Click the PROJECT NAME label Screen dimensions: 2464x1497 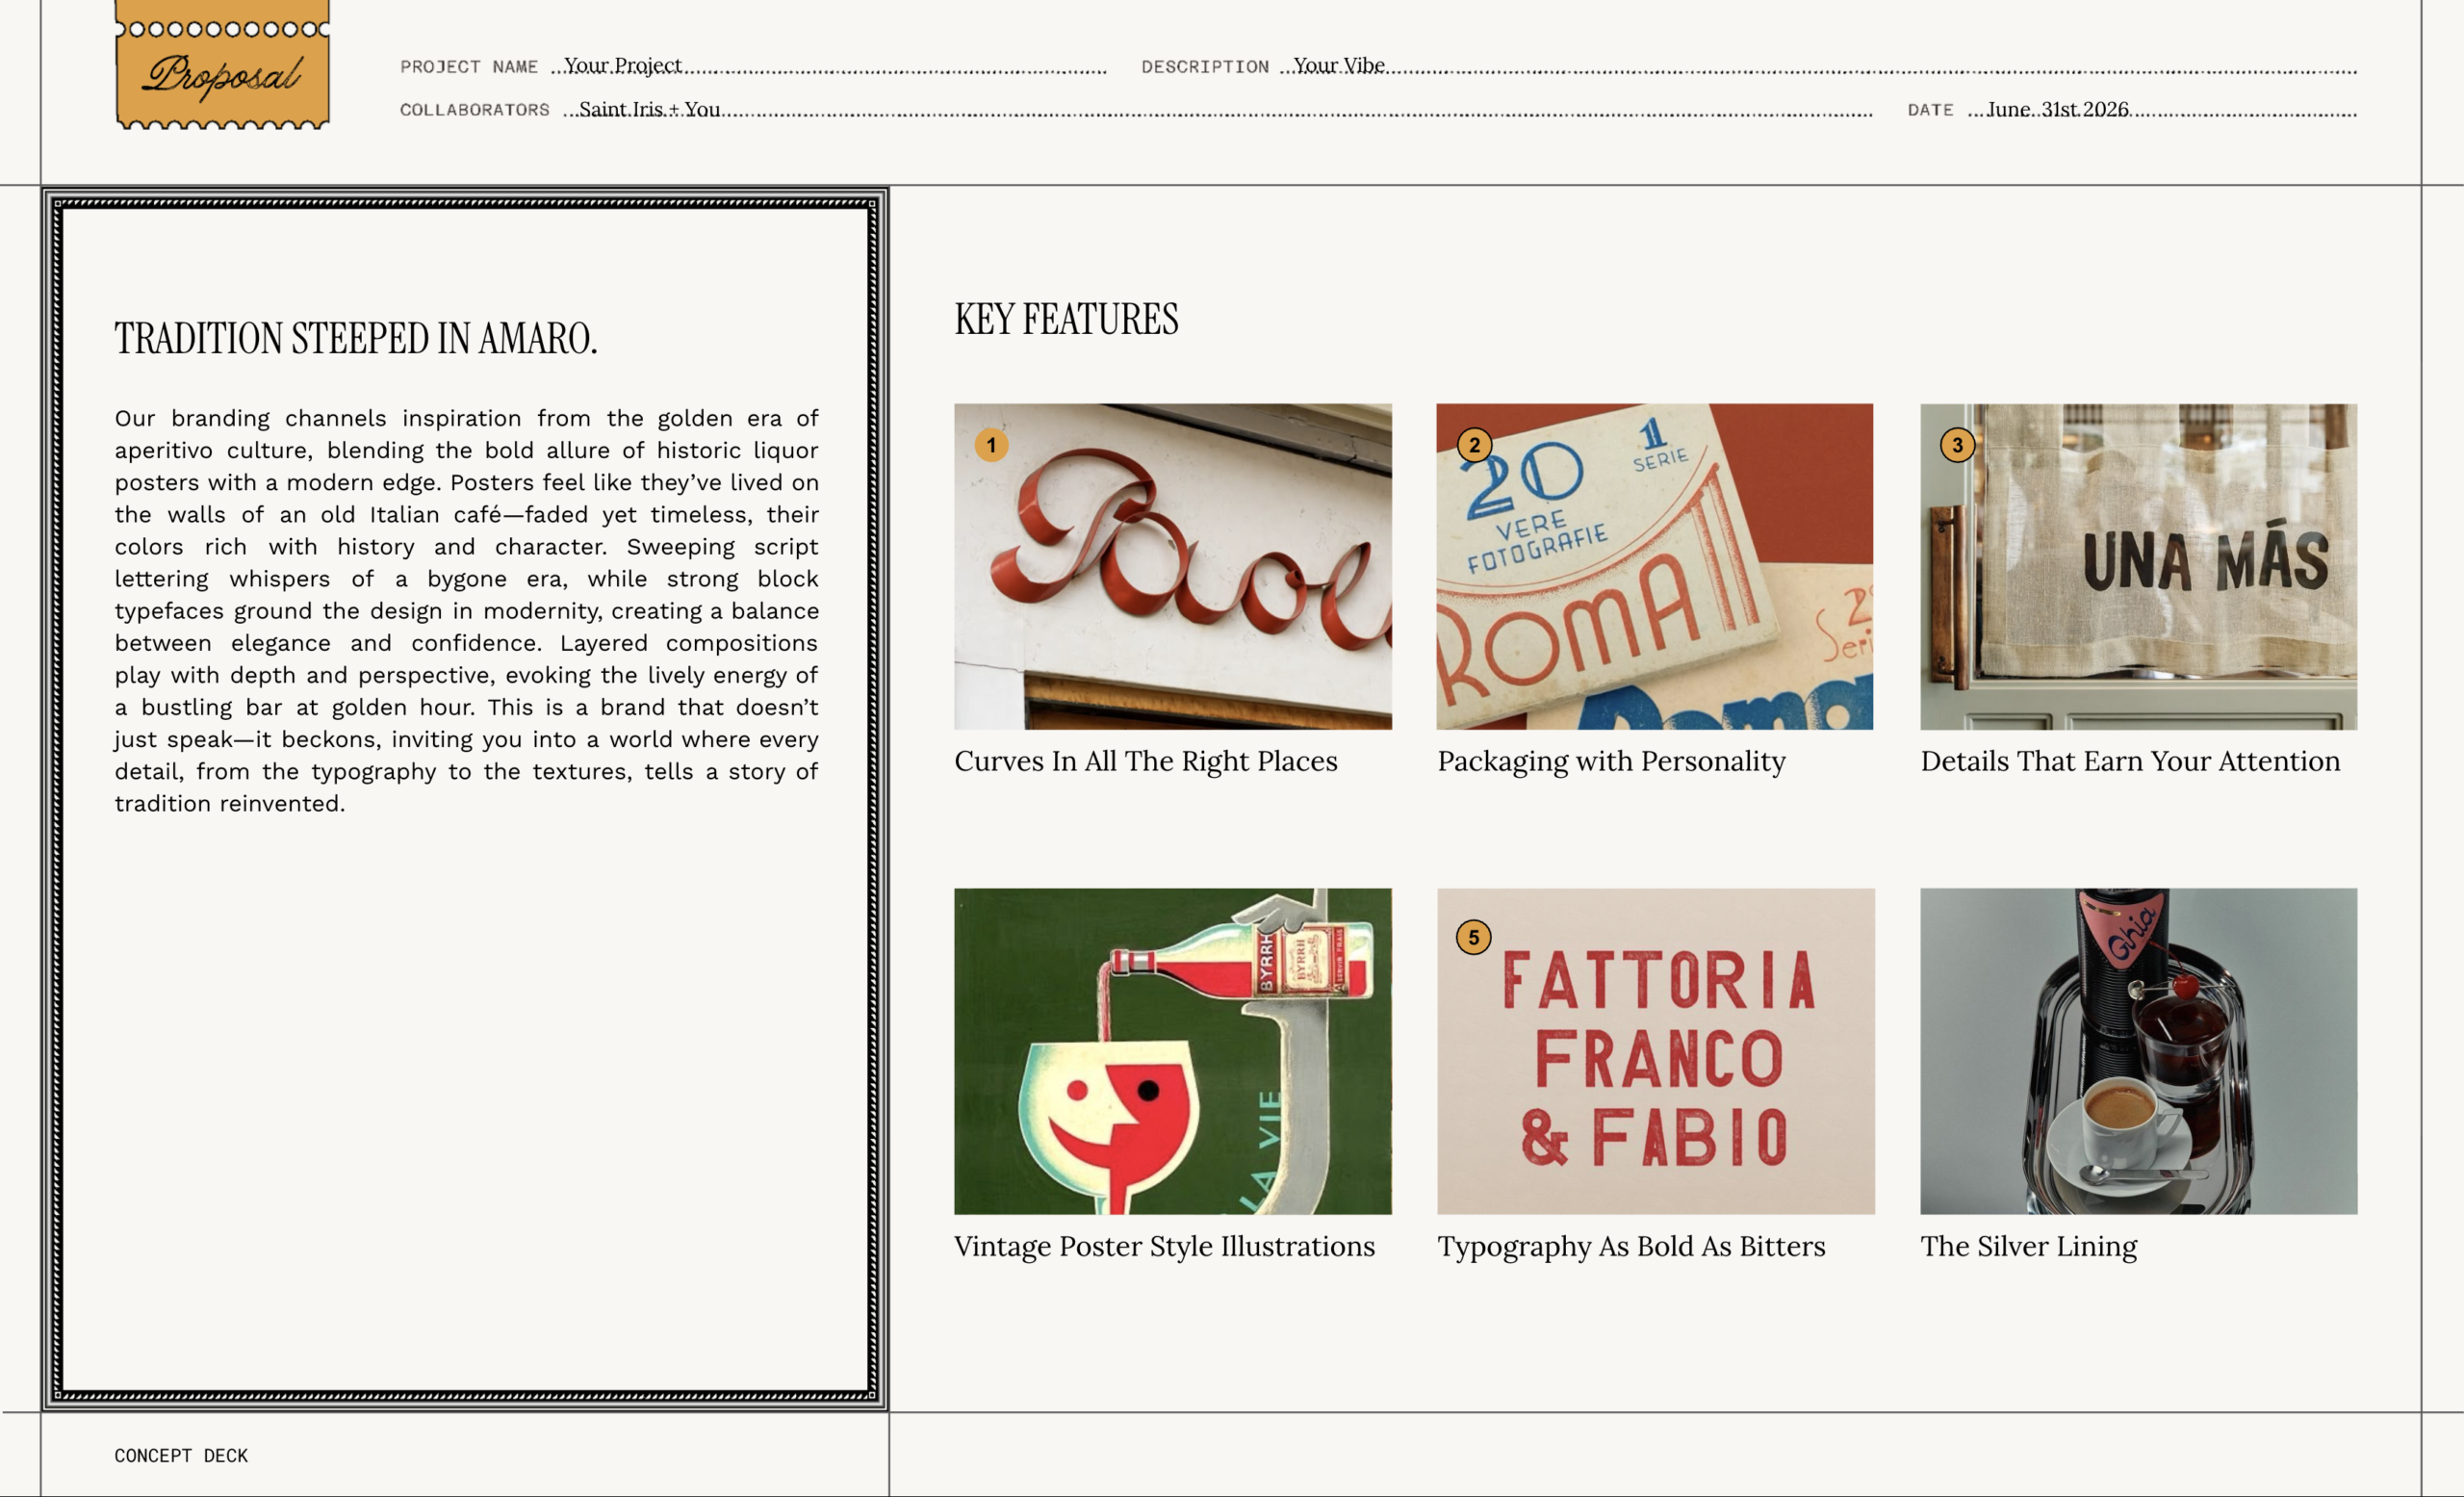tap(469, 67)
